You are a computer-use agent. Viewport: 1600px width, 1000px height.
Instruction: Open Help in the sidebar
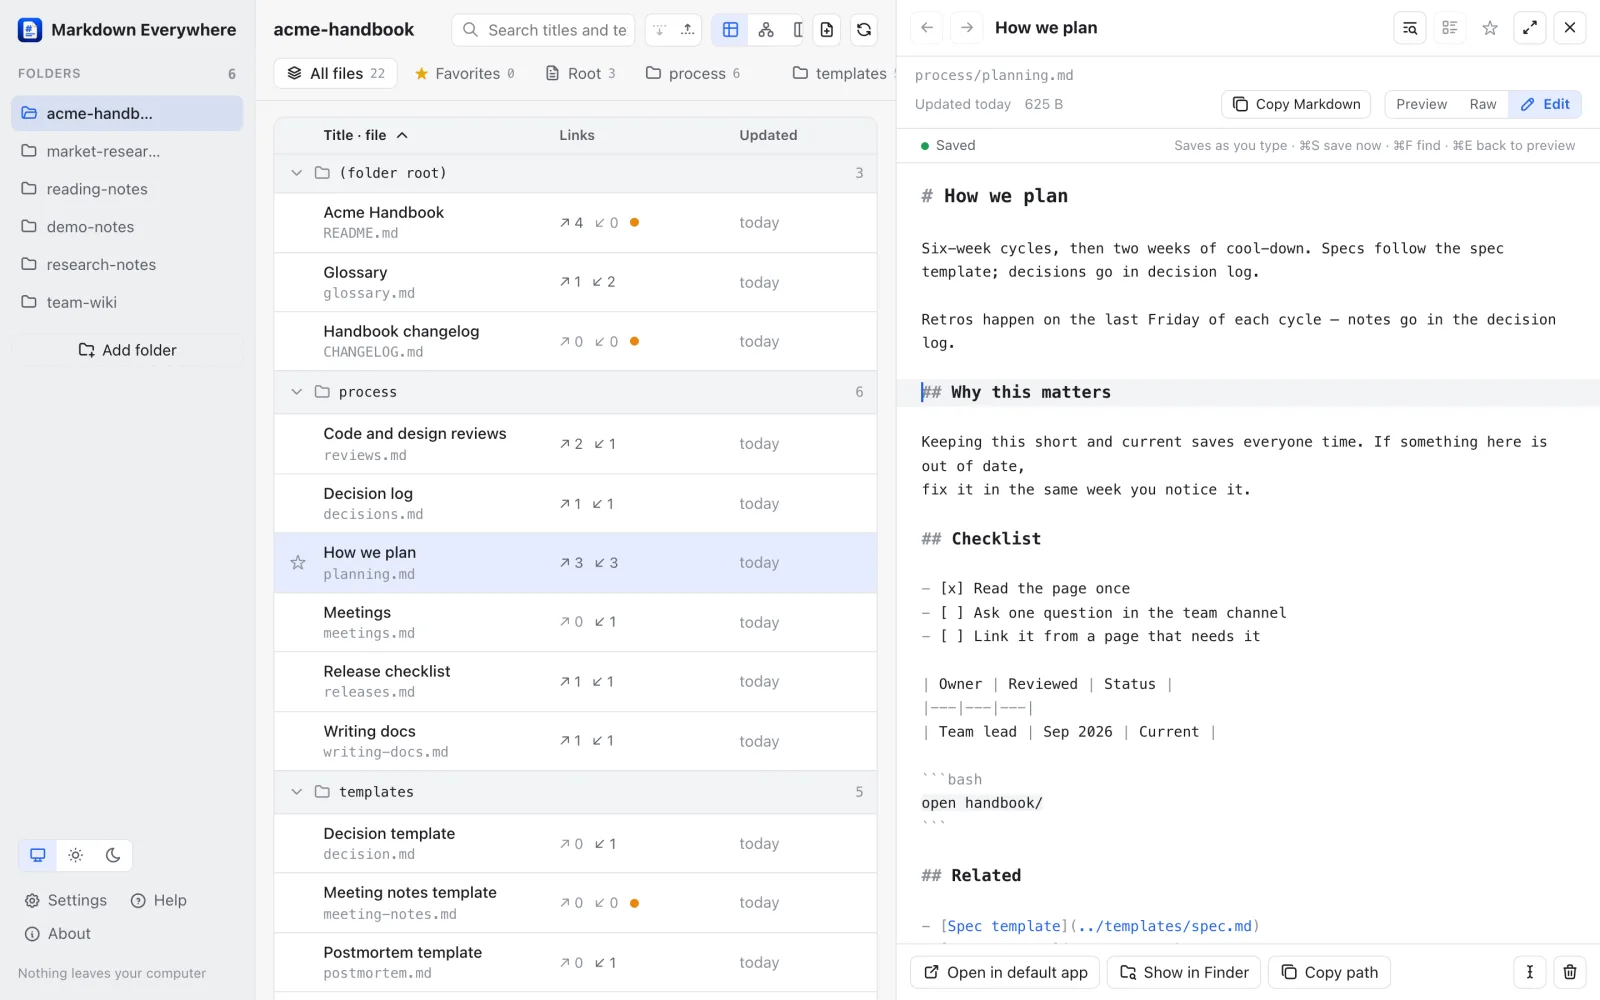[159, 900]
